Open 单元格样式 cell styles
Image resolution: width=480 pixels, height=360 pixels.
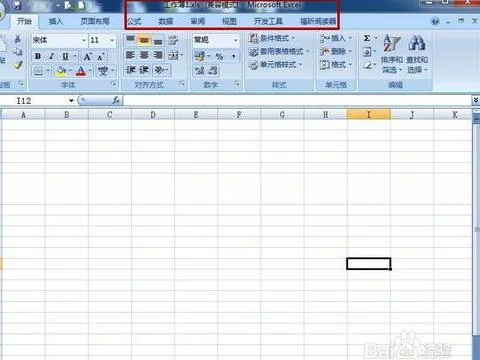click(276, 64)
